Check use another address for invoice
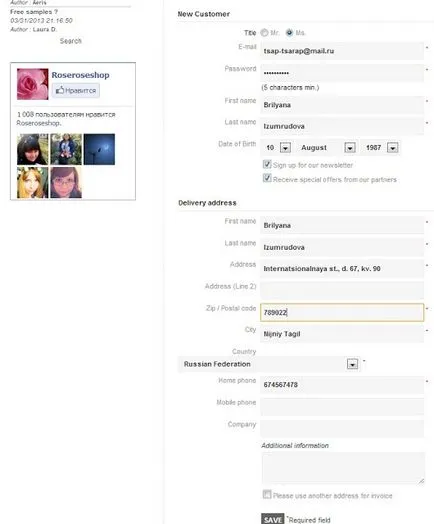 [267, 494]
